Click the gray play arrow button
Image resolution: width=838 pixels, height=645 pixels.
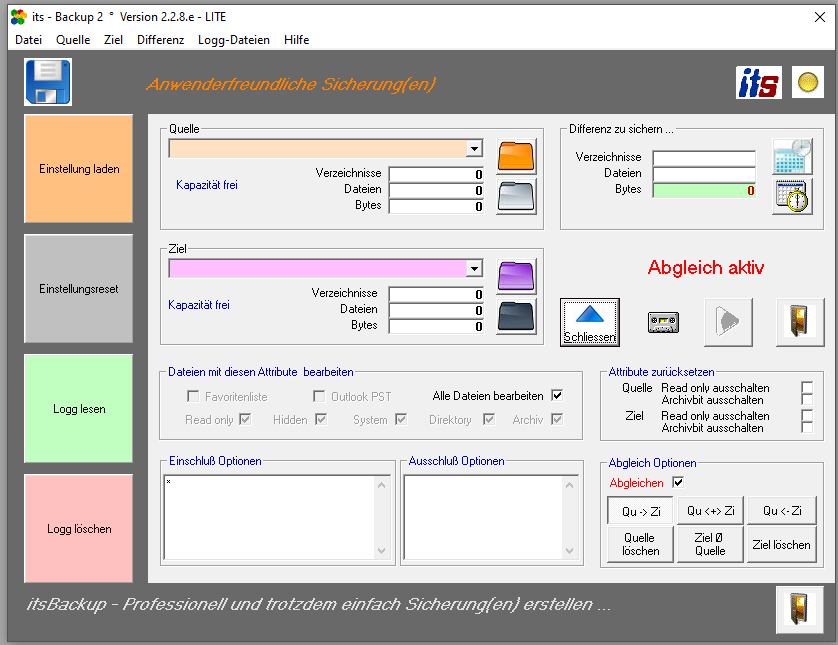(x=728, y=322)
